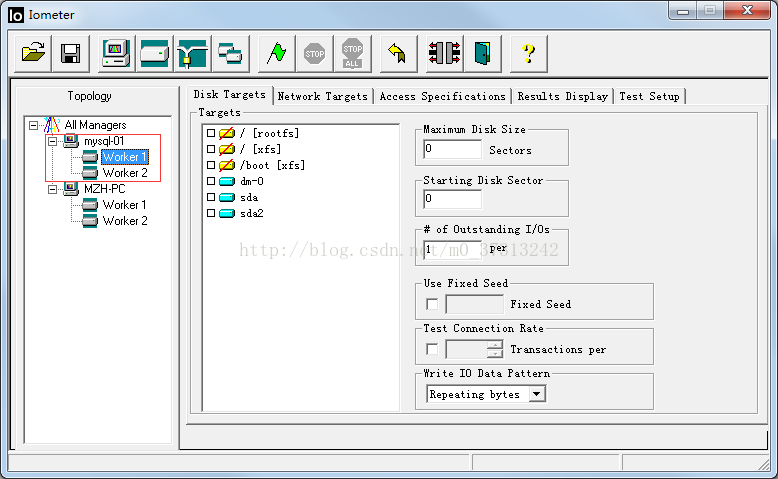
Task: Open the Access Specifications tab
Action: tap(442, 96)
